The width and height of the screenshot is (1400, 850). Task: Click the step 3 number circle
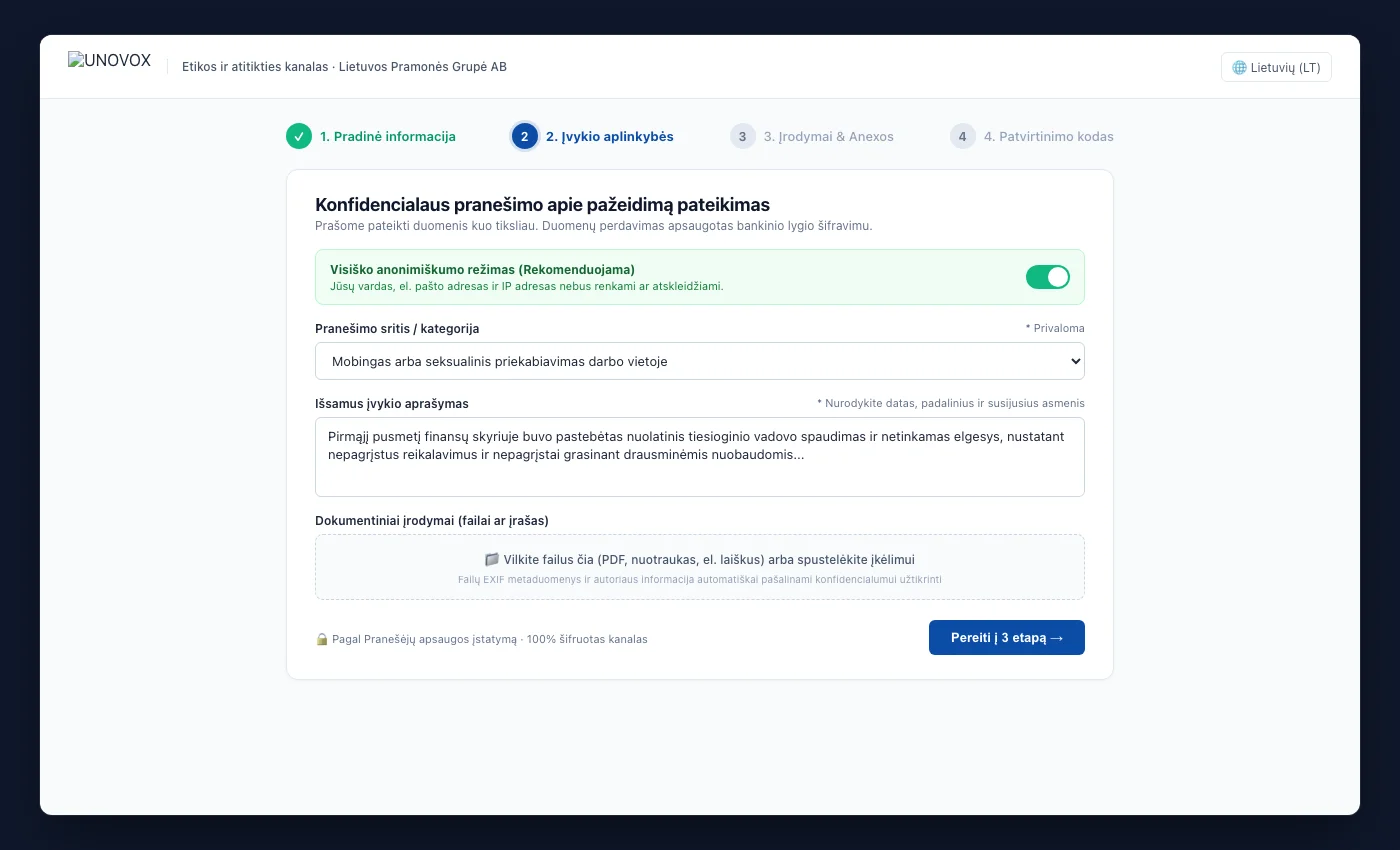743,136
